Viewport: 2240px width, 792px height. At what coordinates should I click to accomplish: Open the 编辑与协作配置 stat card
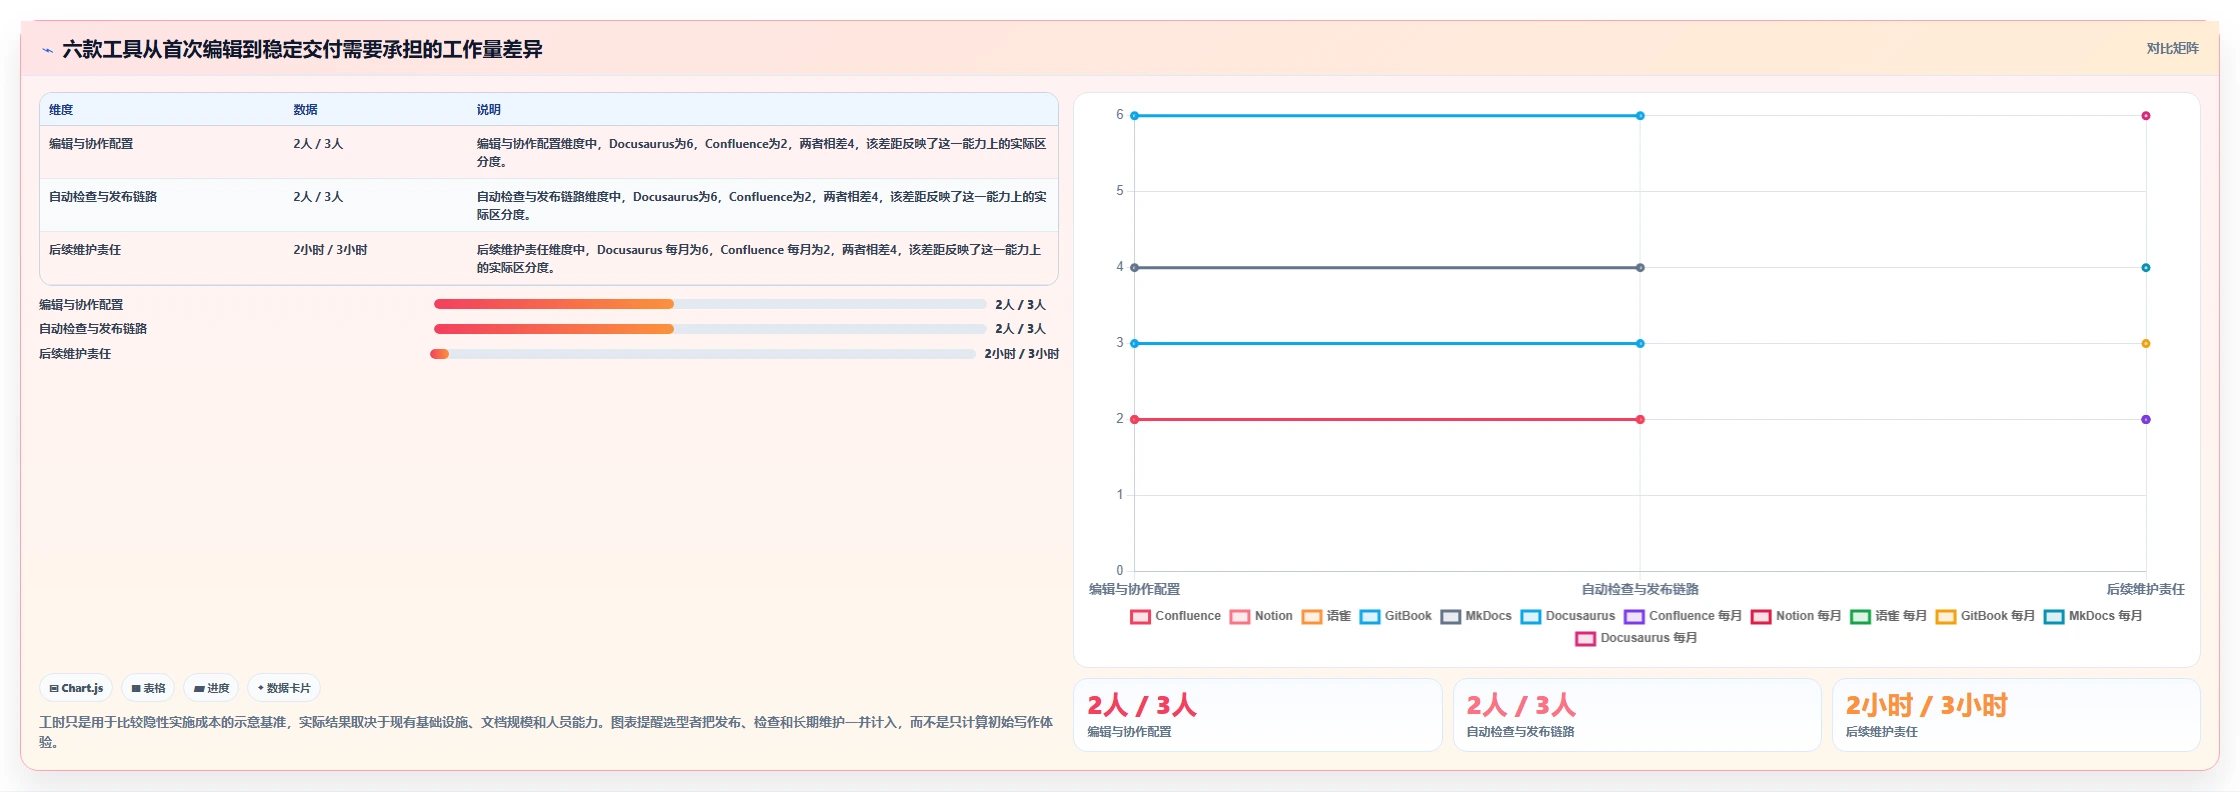pos(1257,715)
